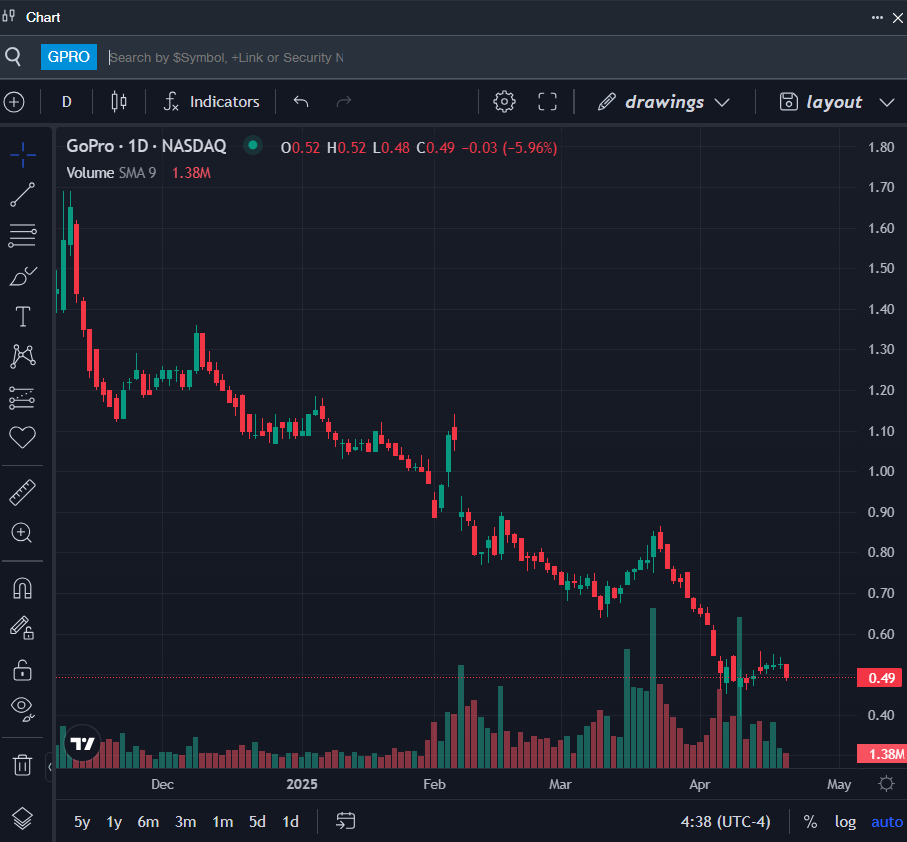
Task: Collapse the drawing toolbar side arrow
Action: 50,767
